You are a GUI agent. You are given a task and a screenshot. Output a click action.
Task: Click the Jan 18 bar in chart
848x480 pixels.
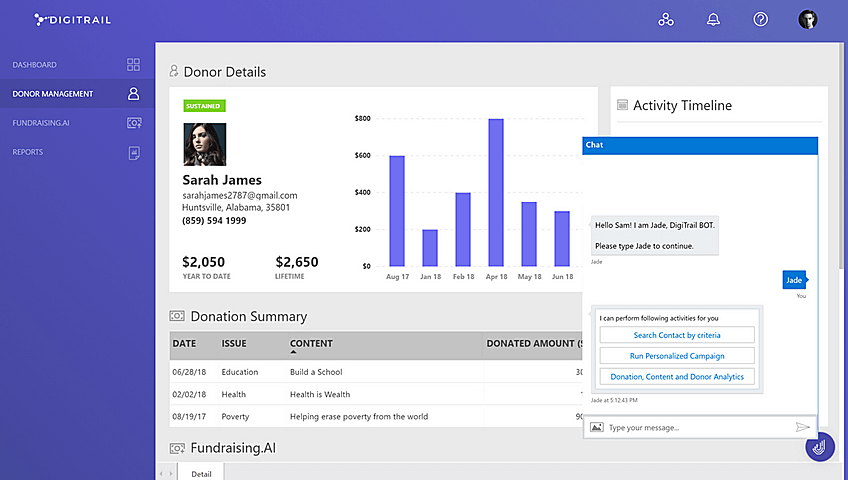pos(430,248)
